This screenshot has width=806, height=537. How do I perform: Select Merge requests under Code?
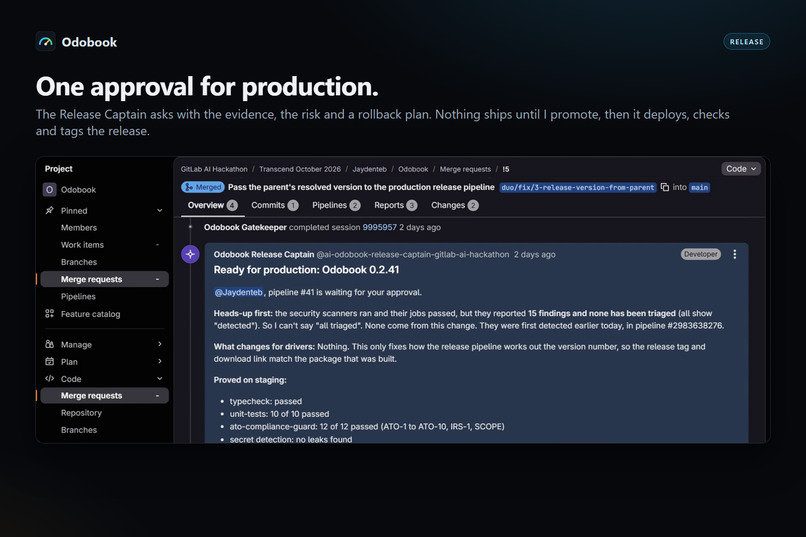point(104,396)
